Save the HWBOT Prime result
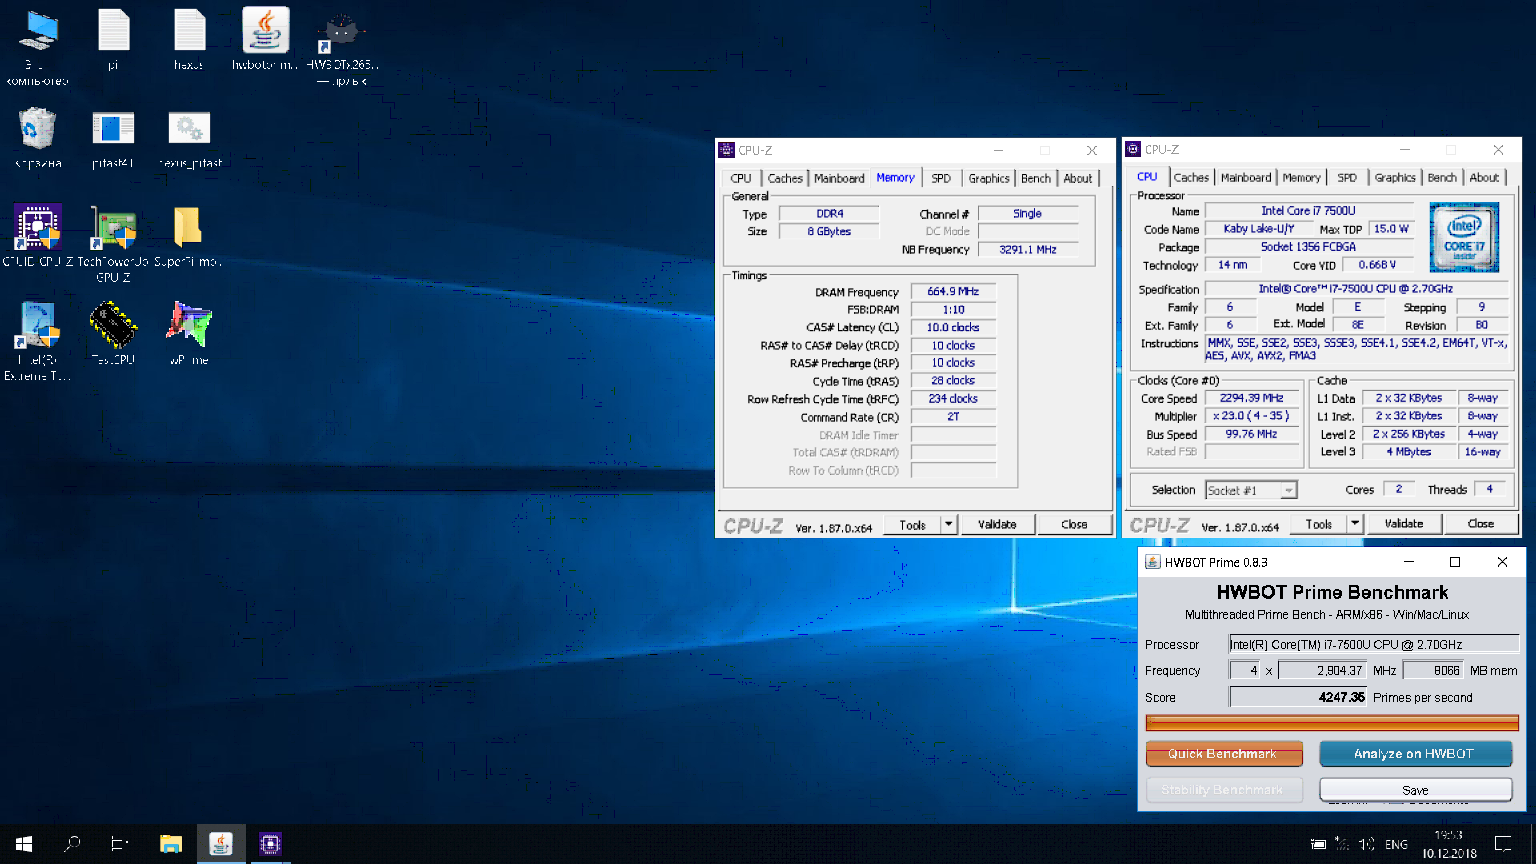The height and width of the screenshot is (864, 1536). pyautogui.click(x=1415, y=790)
